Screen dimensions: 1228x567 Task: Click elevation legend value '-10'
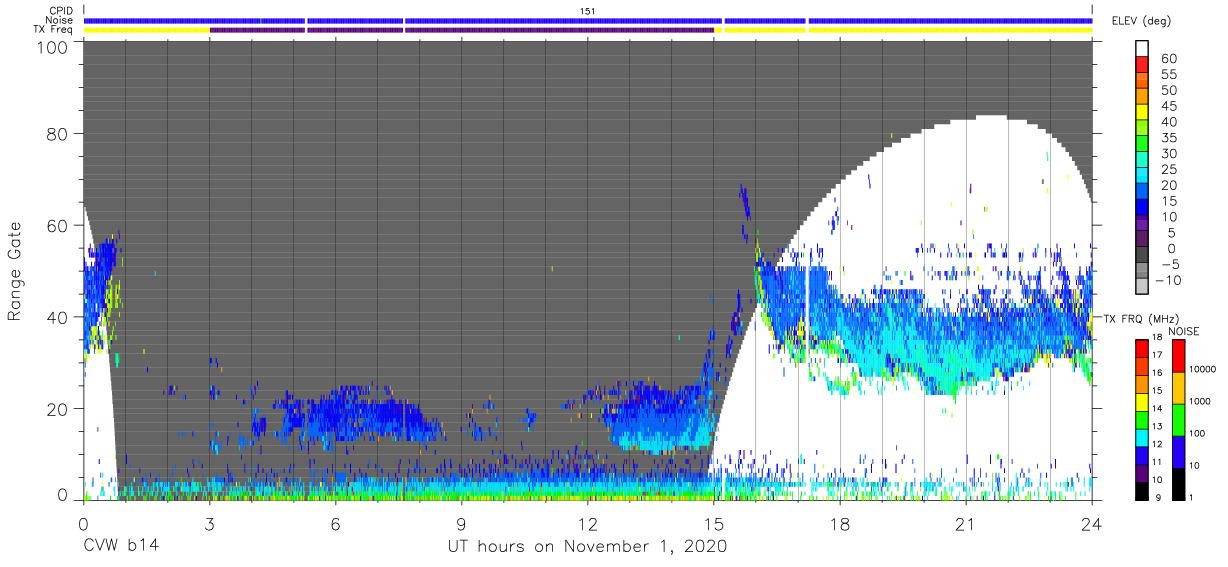pyautogui.click(x=1170, y=280)
